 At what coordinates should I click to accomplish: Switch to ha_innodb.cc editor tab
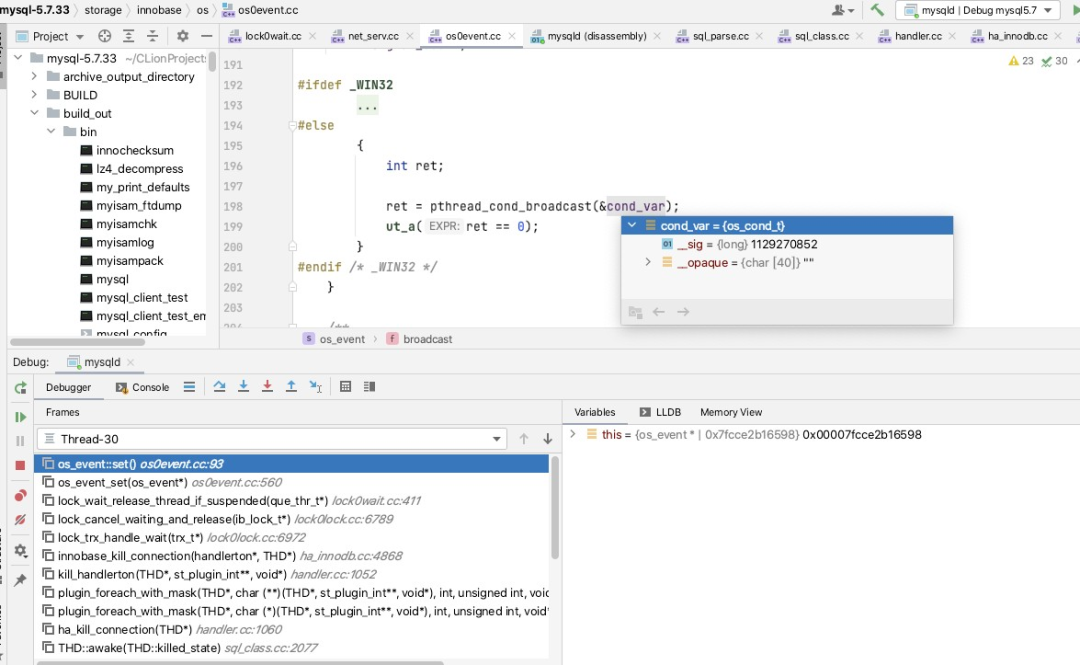[x=1017, y=36]
